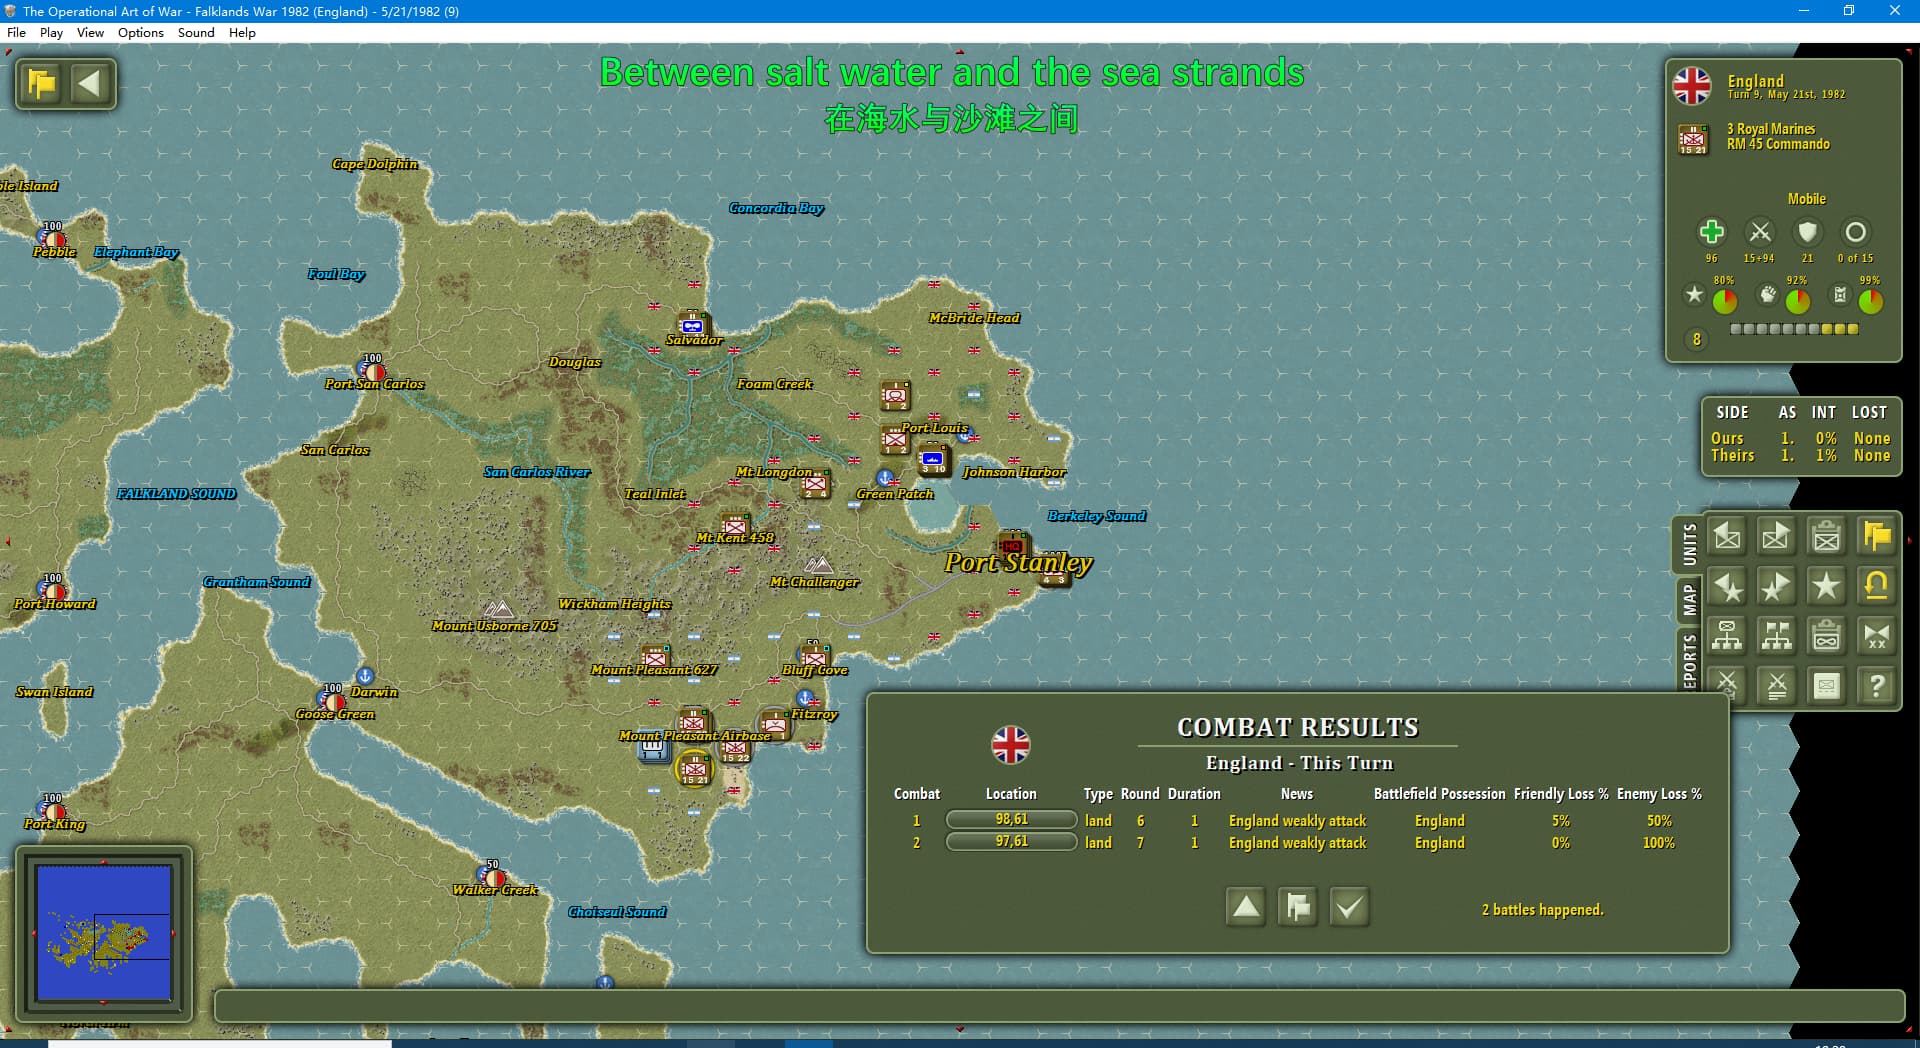The width and height of the screenshot is (1920, 1048).
Task: Confirm with the checkmark button in Combat Results
Action: pos(1349,907)
